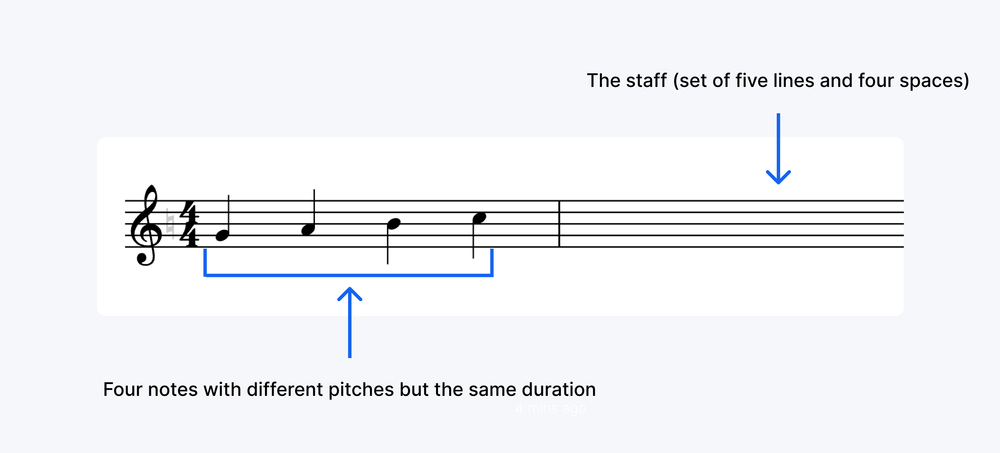Select the fourth quarter note head
The image size is (1000, 453).
tap(480, 218)
